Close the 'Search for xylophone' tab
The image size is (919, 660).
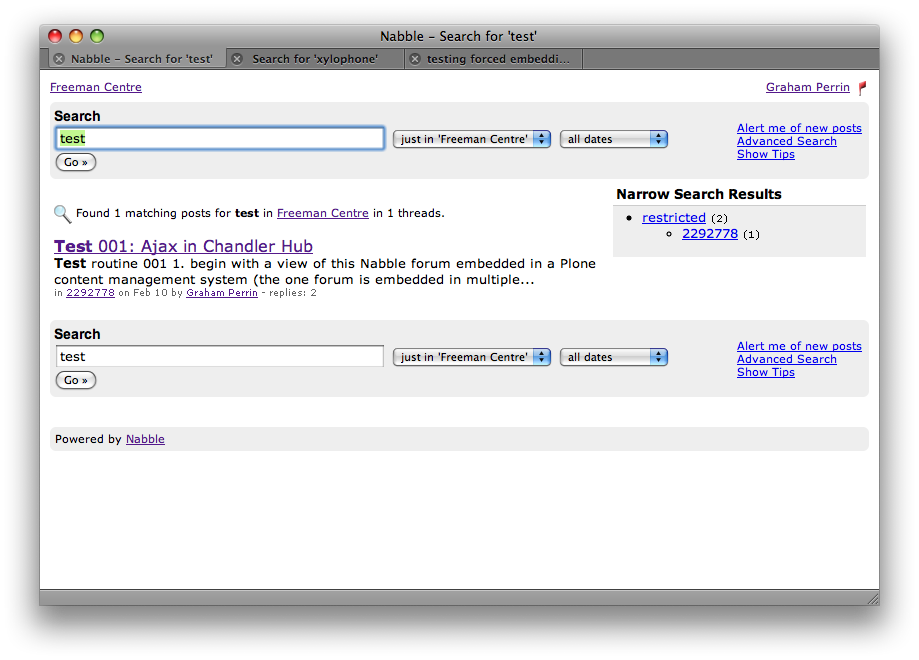237,59
